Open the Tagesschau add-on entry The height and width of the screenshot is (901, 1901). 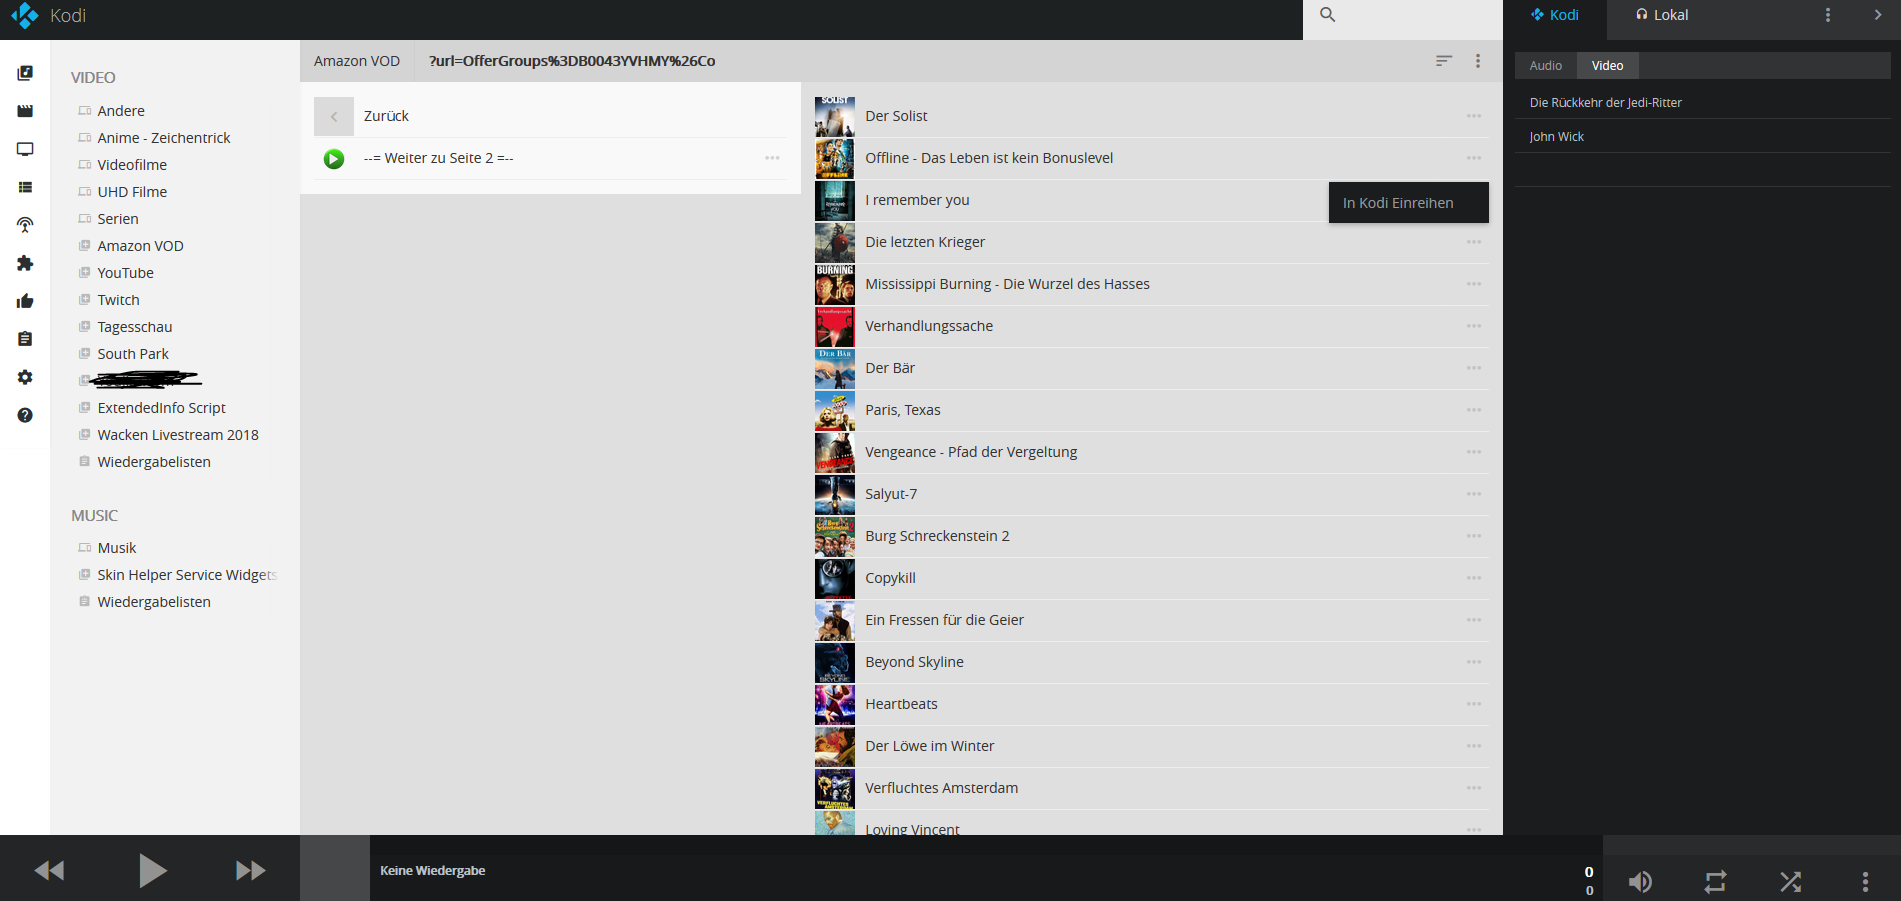[135, 327]
